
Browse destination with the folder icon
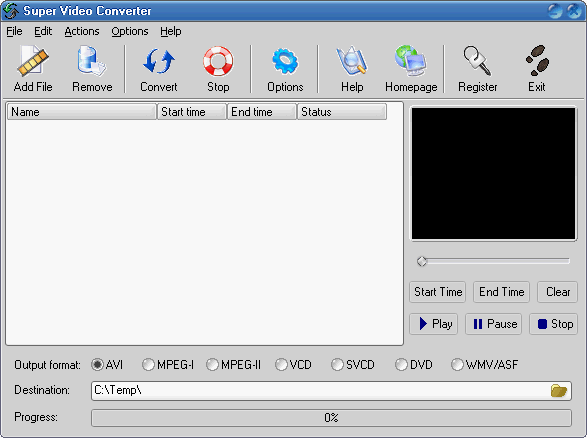tap(559, 390)
